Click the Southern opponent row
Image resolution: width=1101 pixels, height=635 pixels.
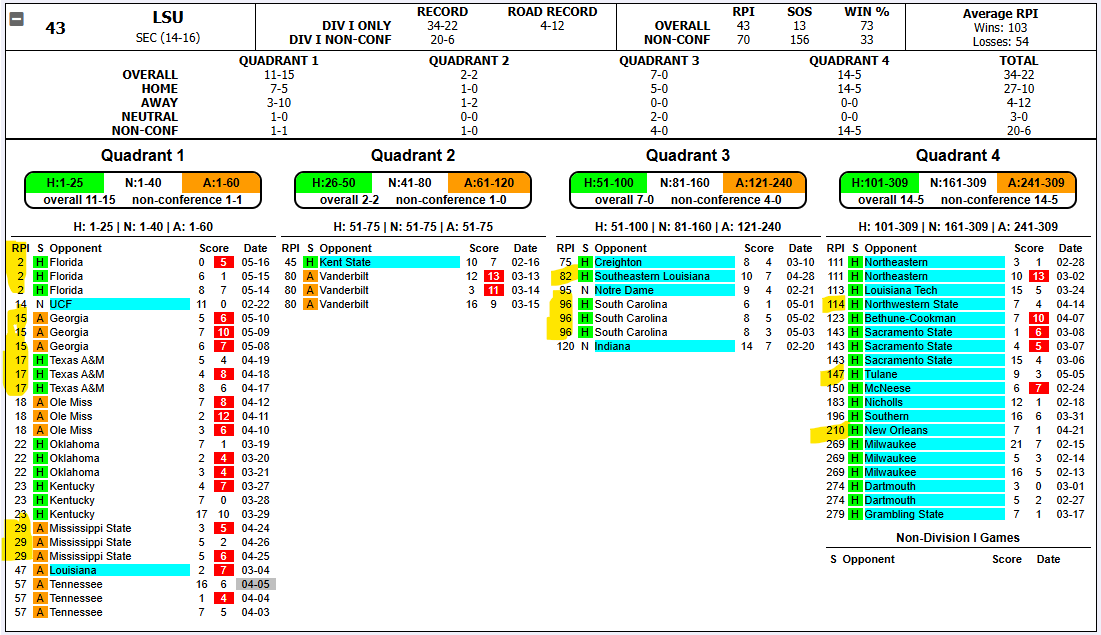(x=934, y=417)
